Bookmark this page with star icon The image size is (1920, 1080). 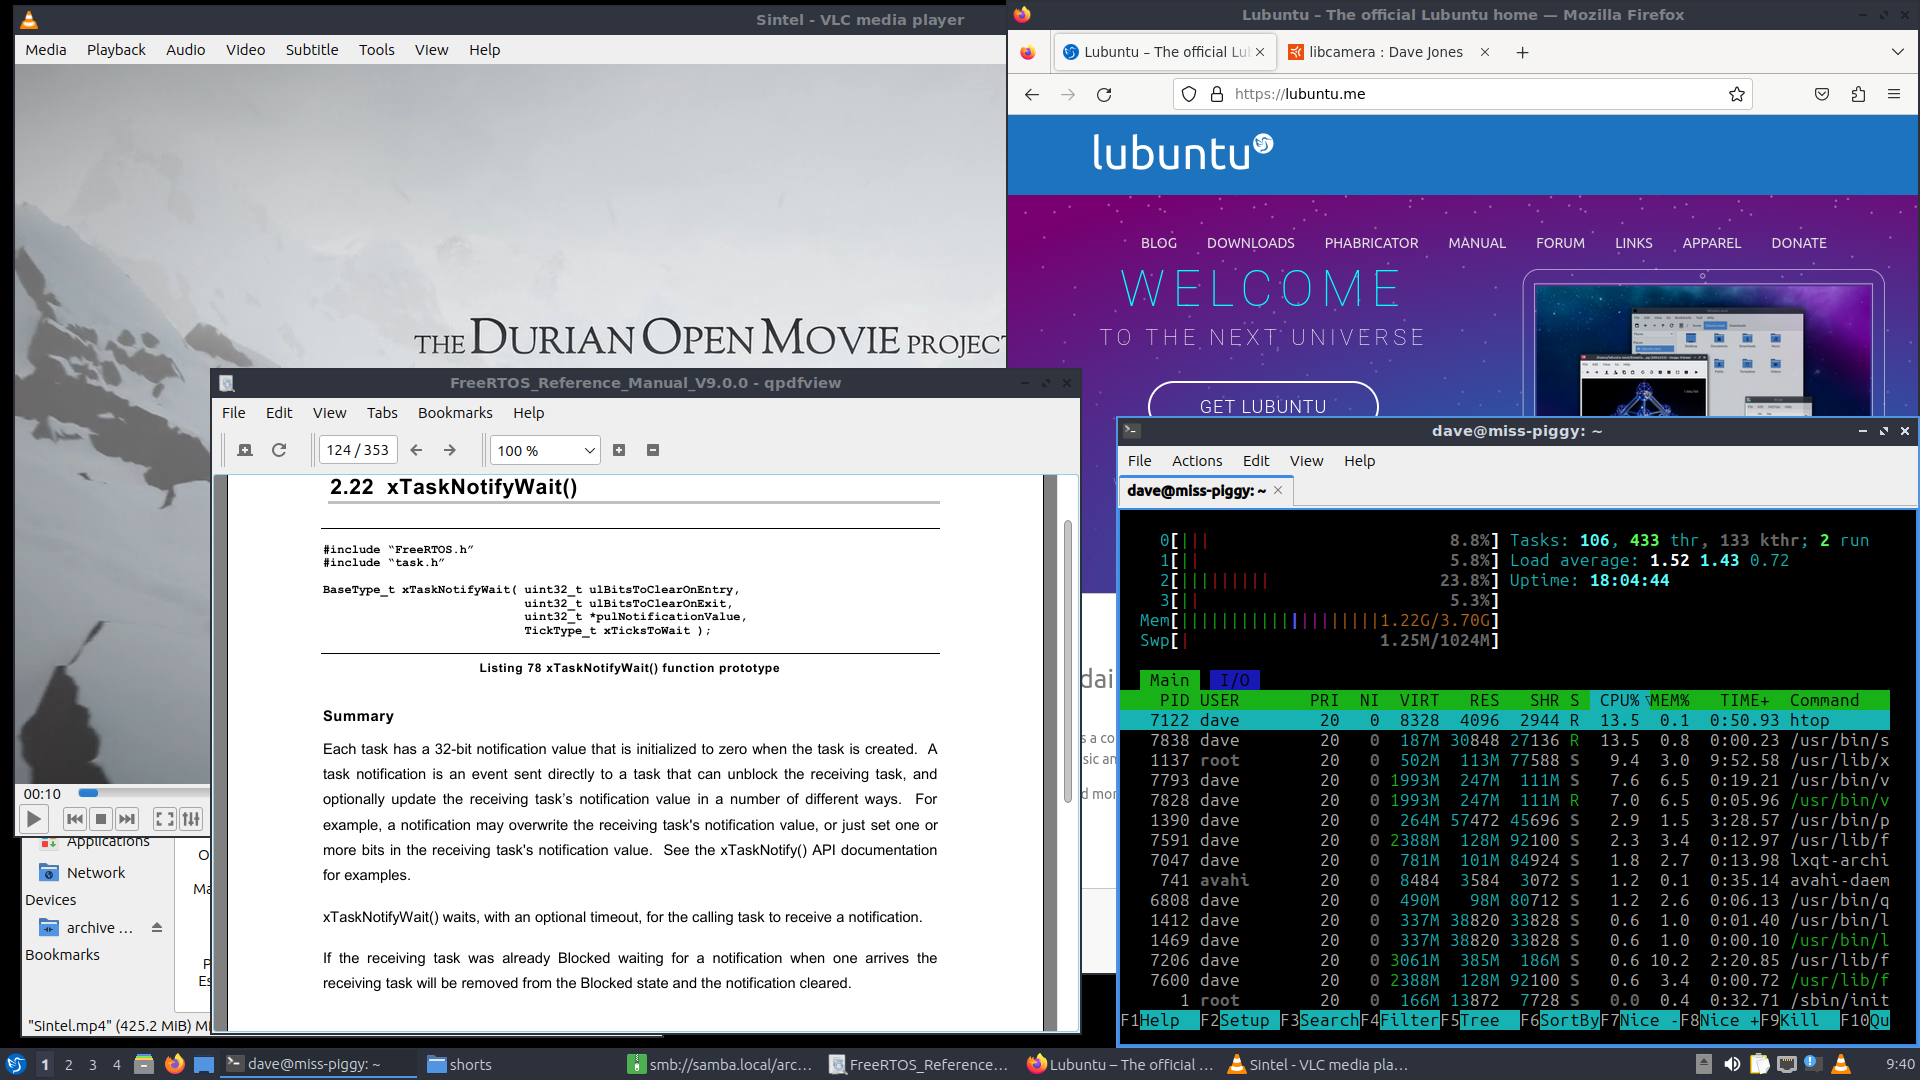point(1737,94)
